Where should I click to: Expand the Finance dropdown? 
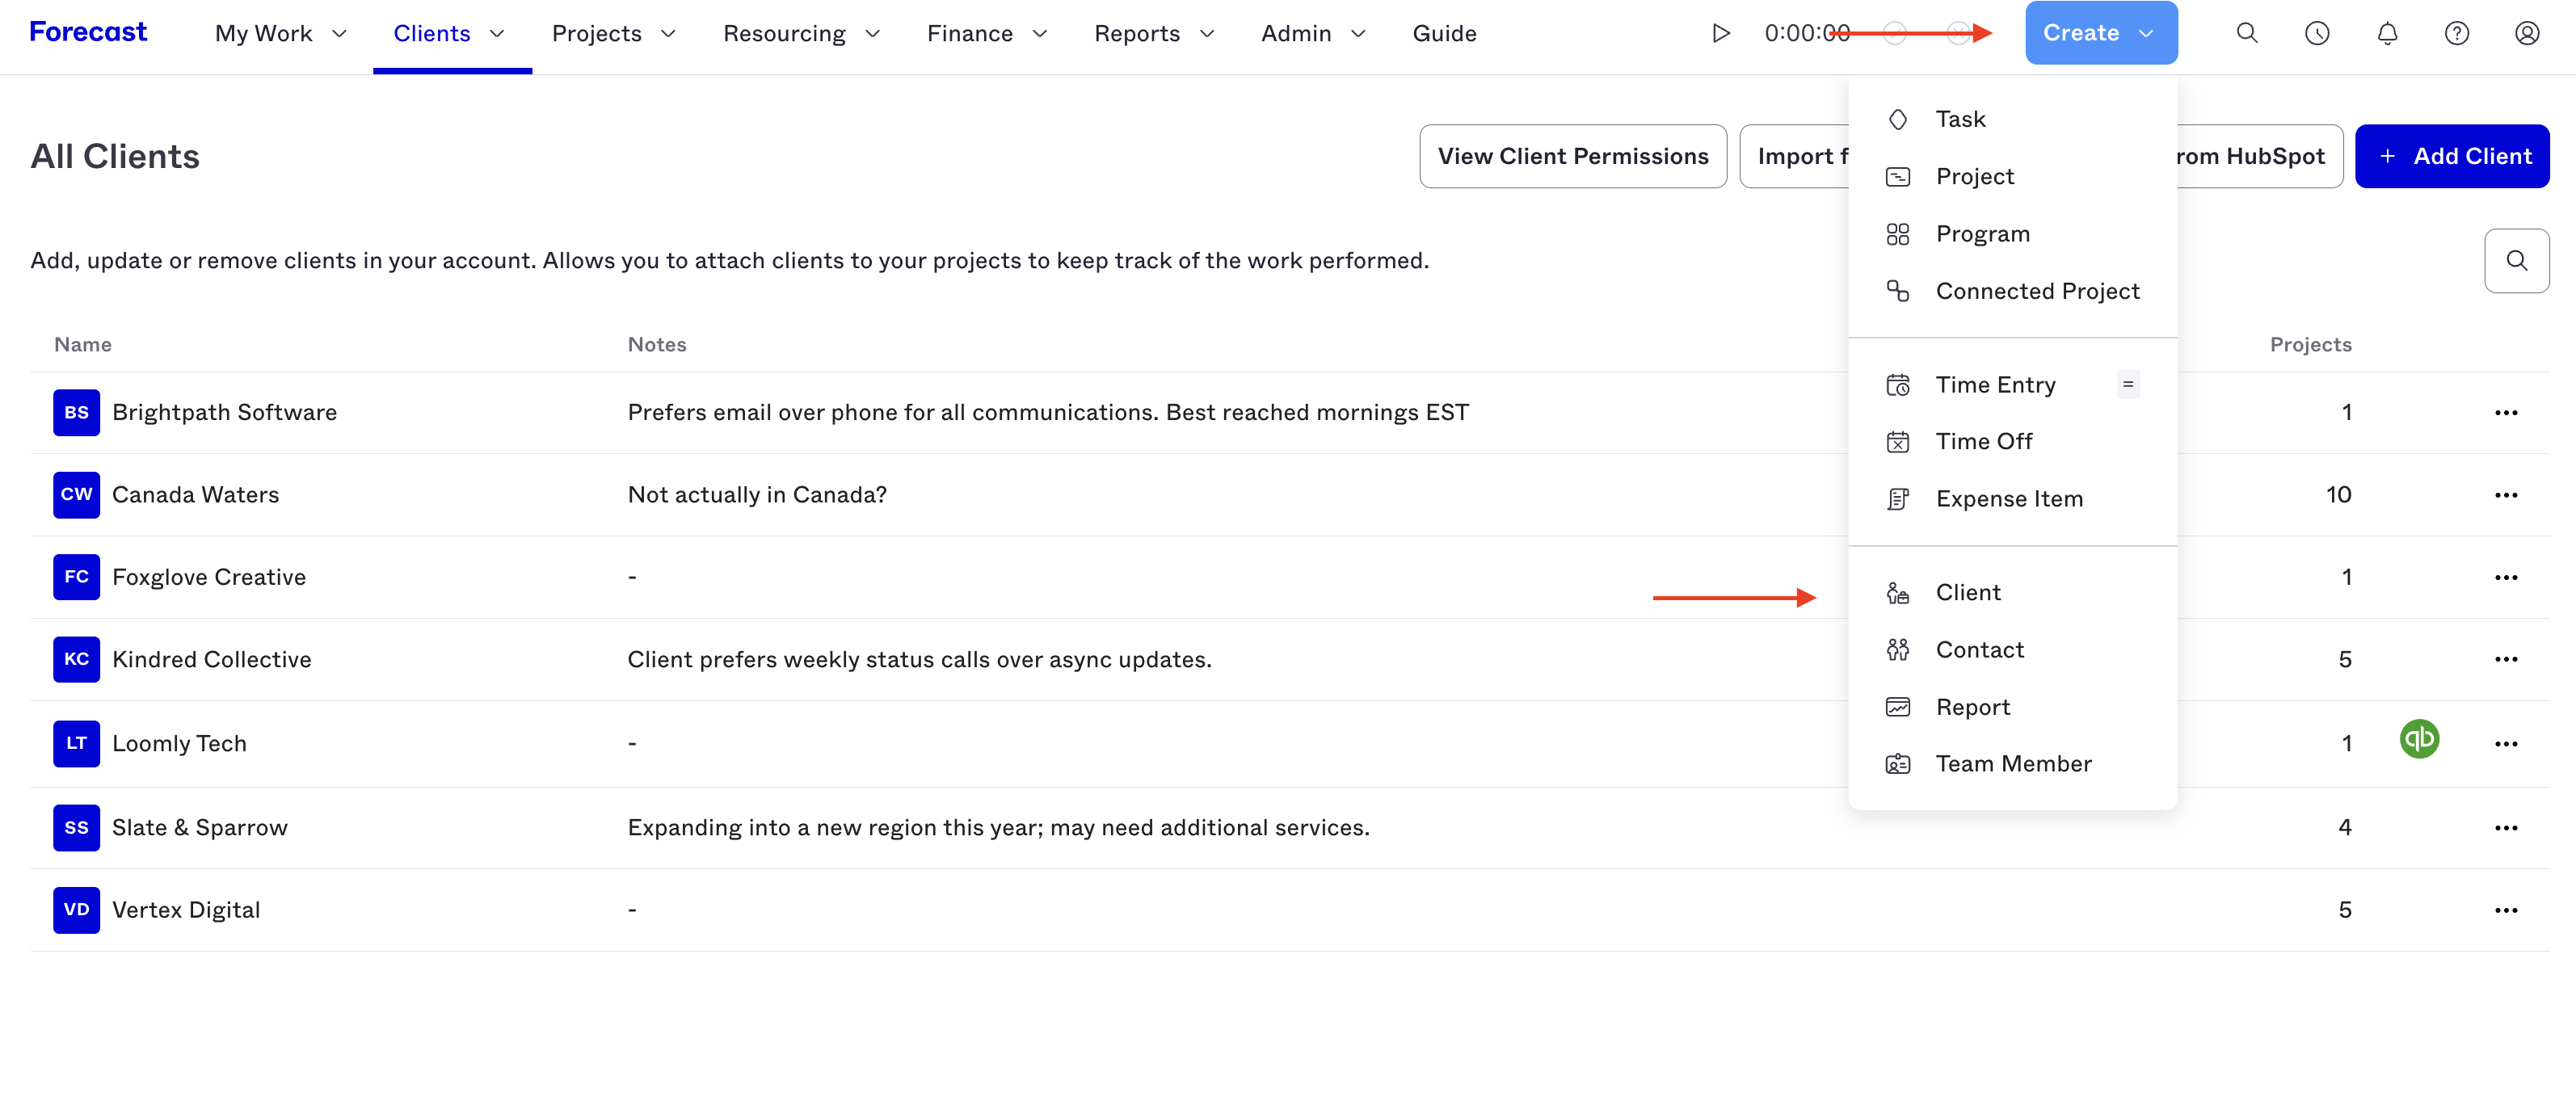pos(1040,34)
